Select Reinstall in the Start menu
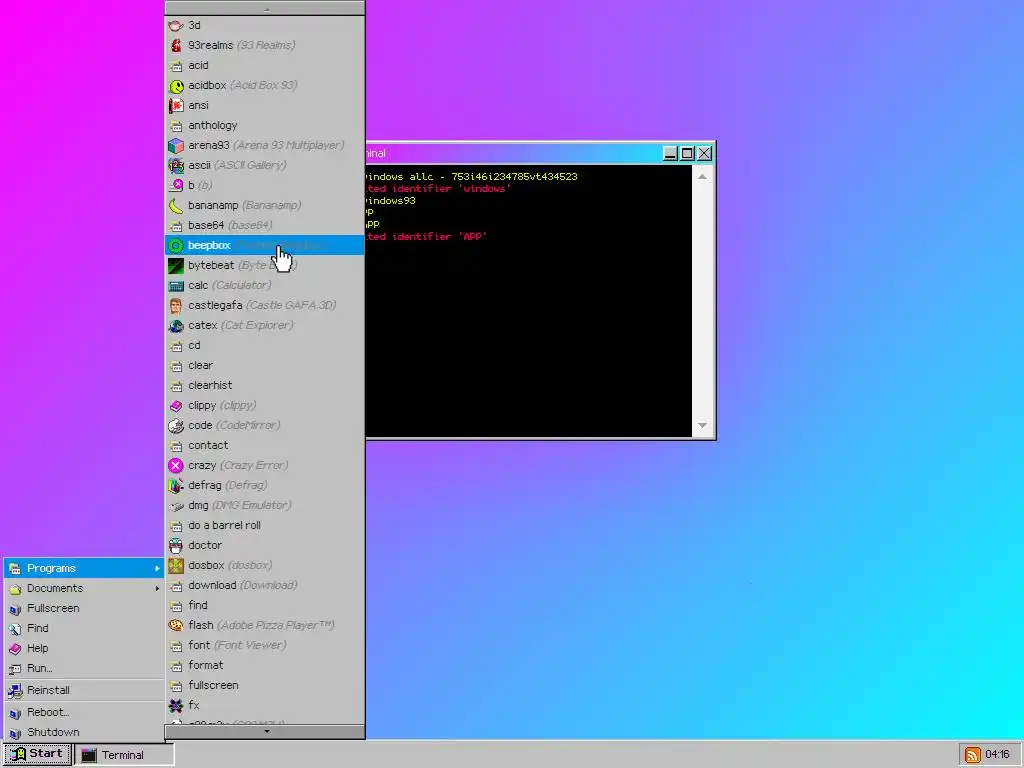Image resolution: width=1024 pixels, height=768 pixels. pos(84,690)
